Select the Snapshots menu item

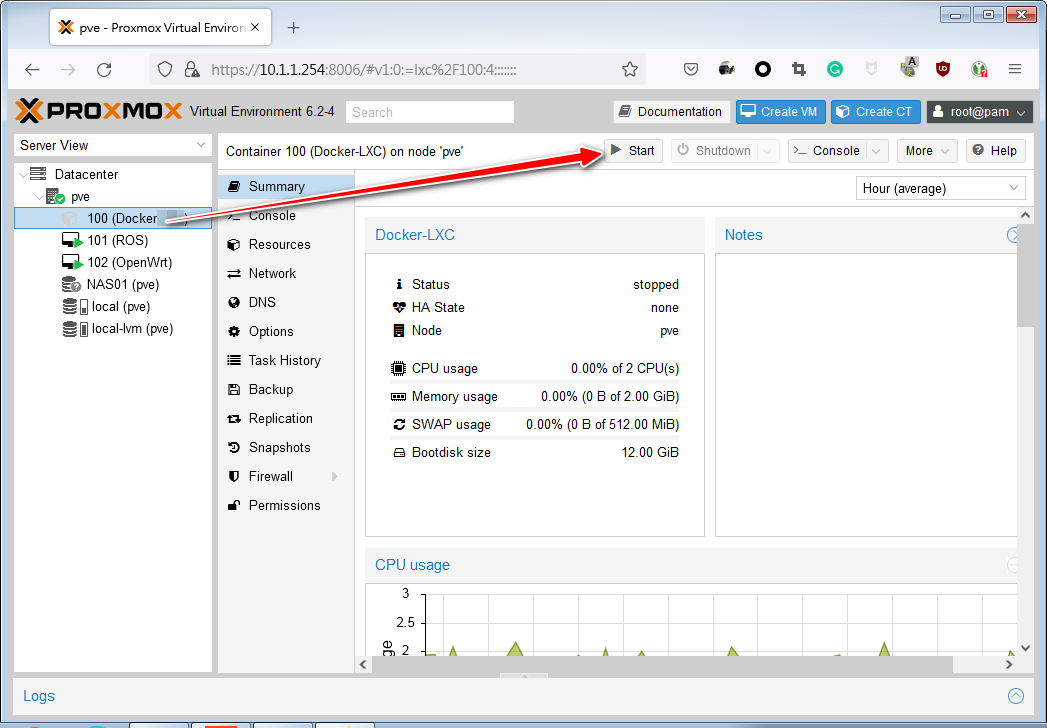pos(279,447)
